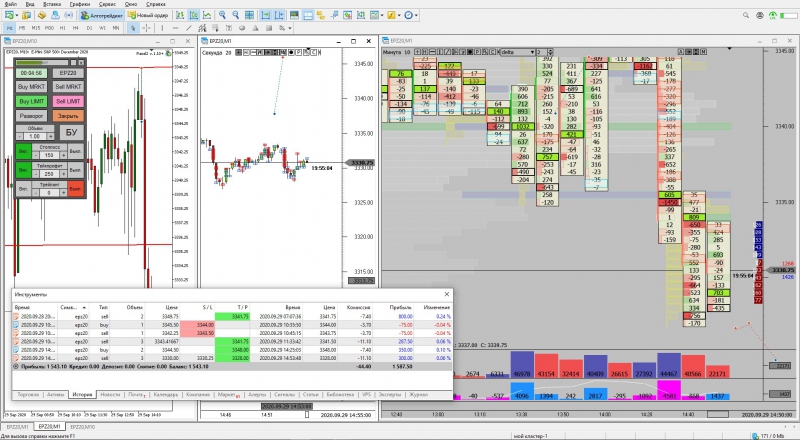Screen dimensions: 800x440
Task: Select the bar chart type icon
Action: click(x=180, y=15)
